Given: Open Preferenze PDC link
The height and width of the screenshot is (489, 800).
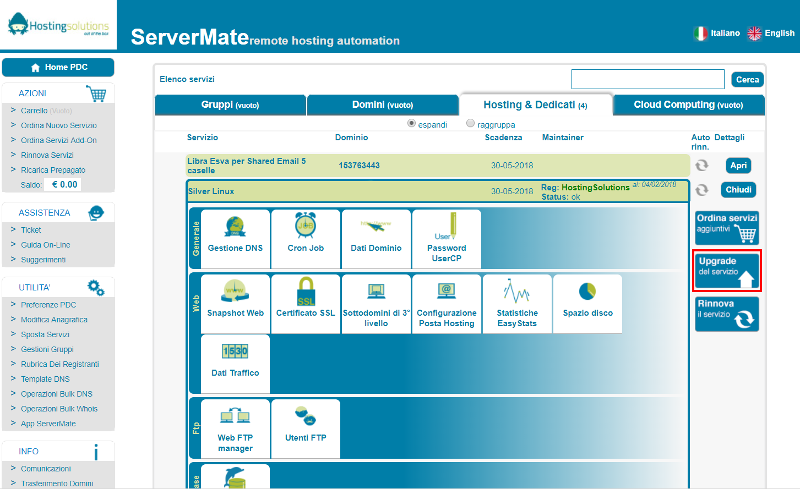Looking at the screenshot, I should coord(48,305).
